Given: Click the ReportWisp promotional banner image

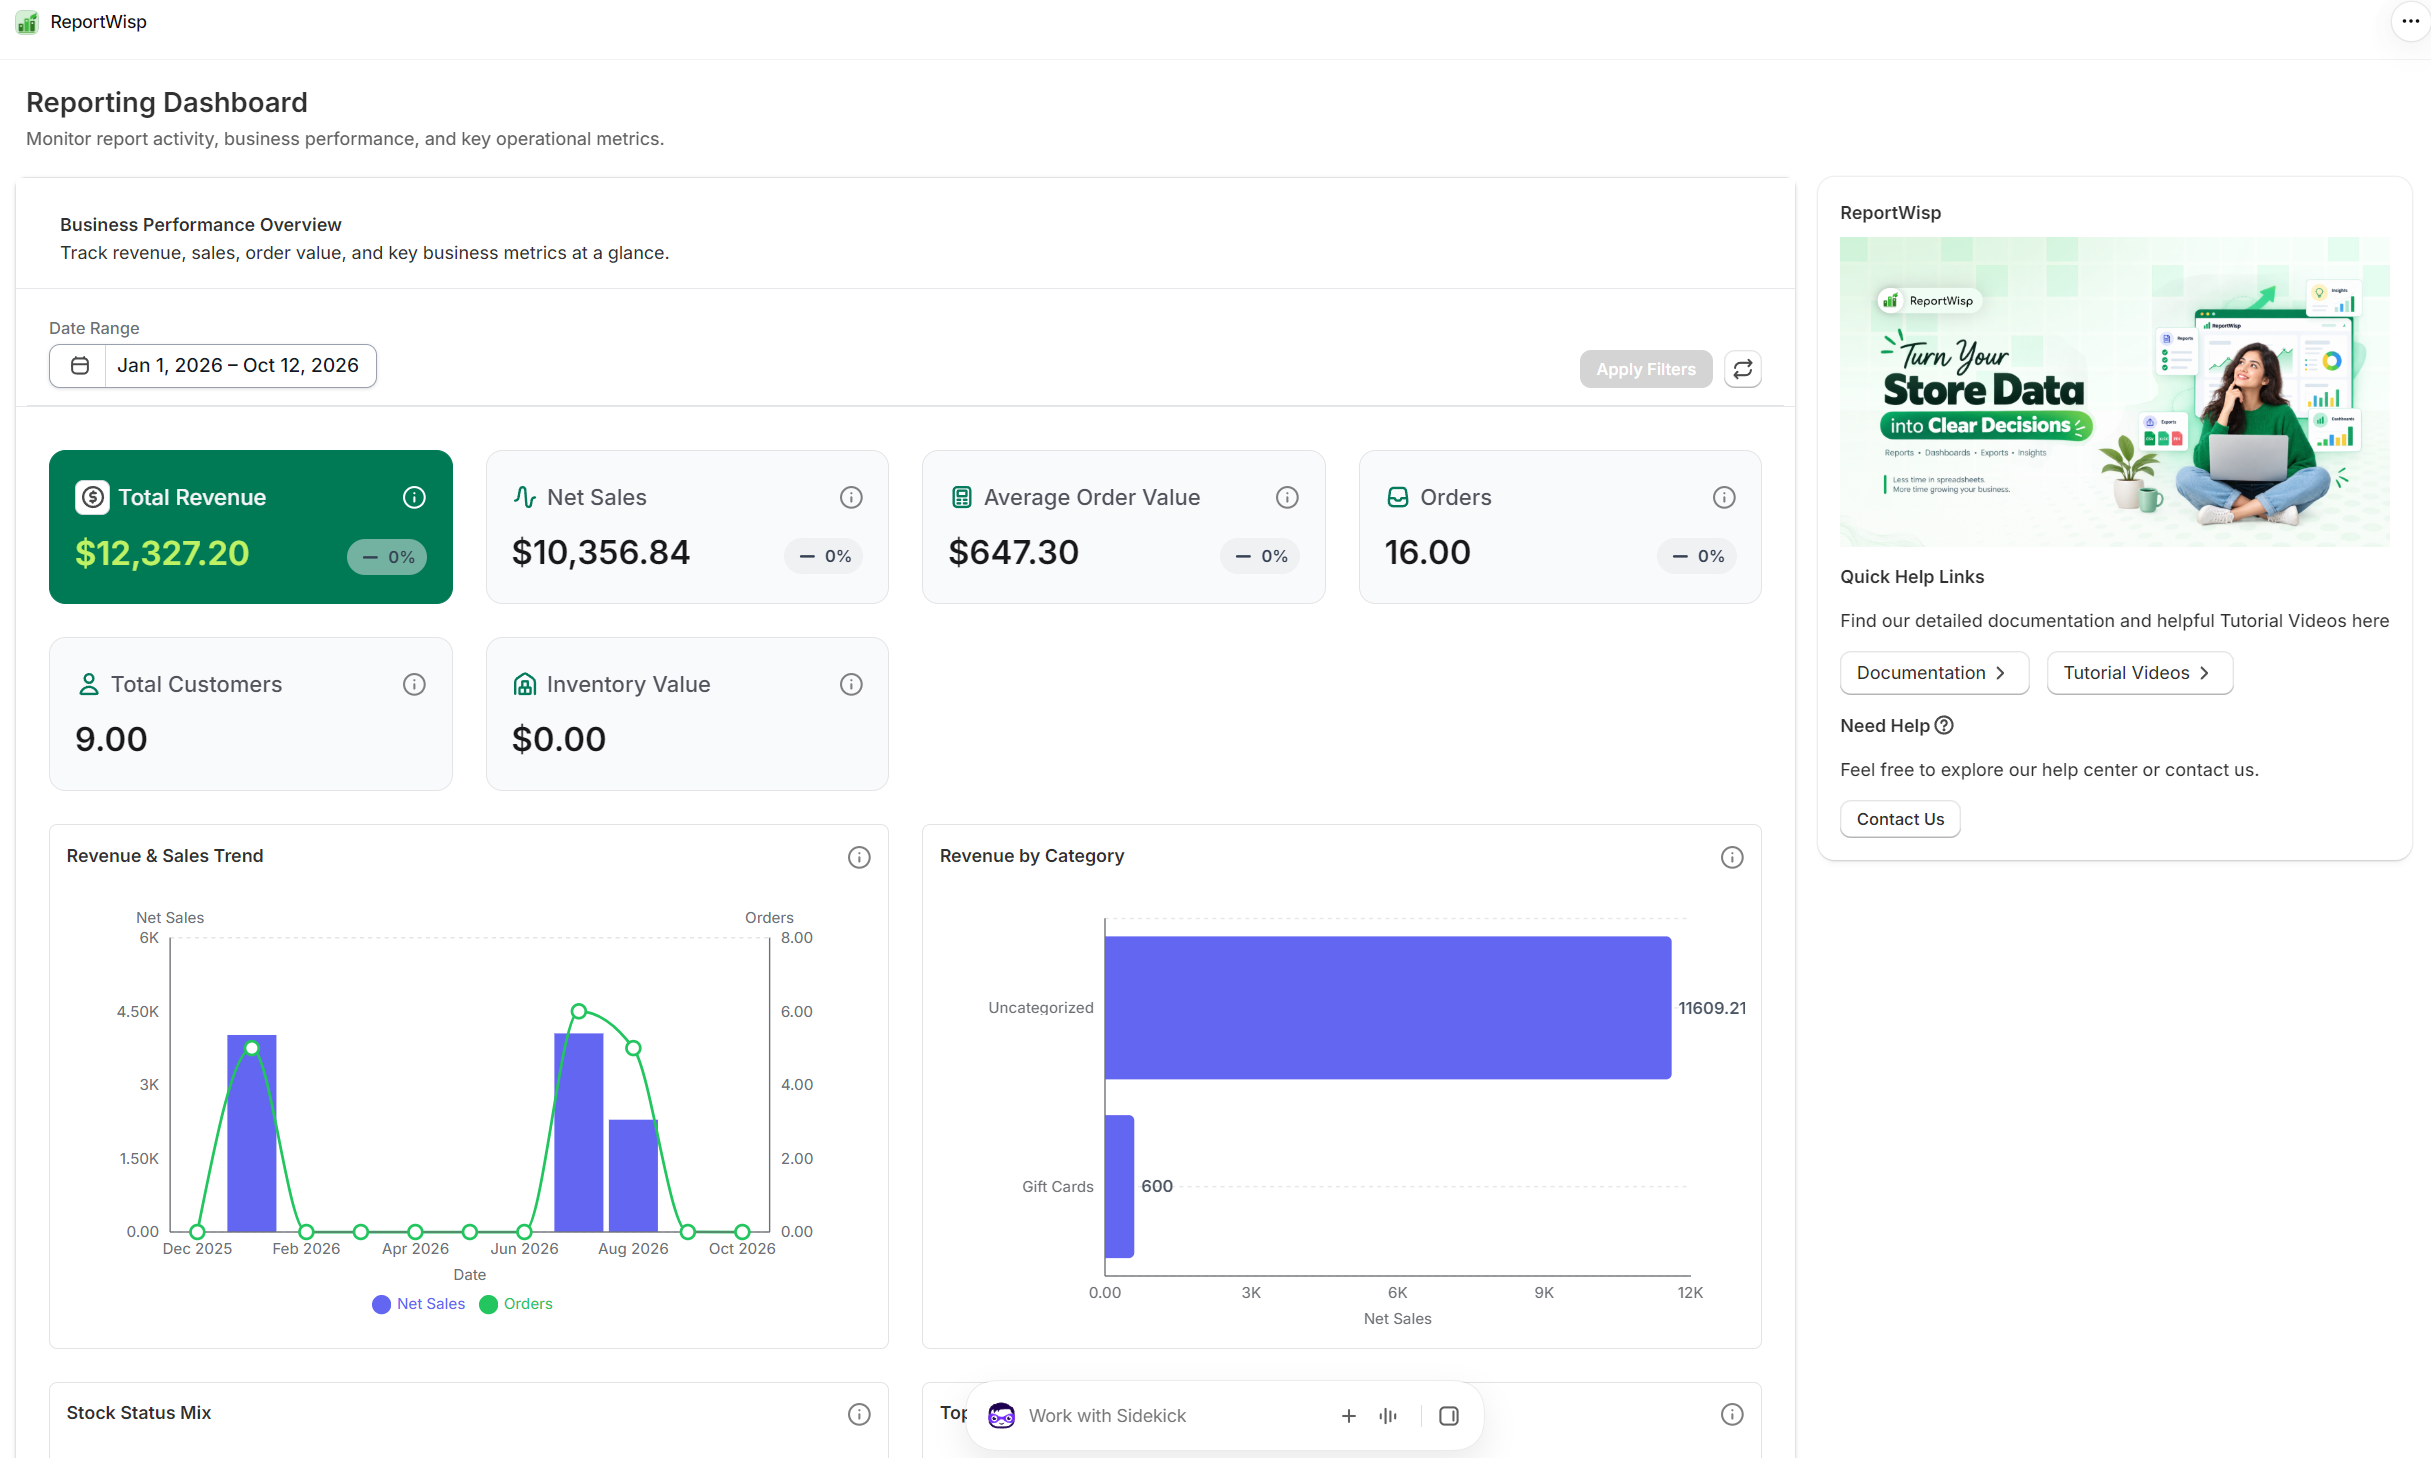Looking at the screenshot, I should 2114,392.
